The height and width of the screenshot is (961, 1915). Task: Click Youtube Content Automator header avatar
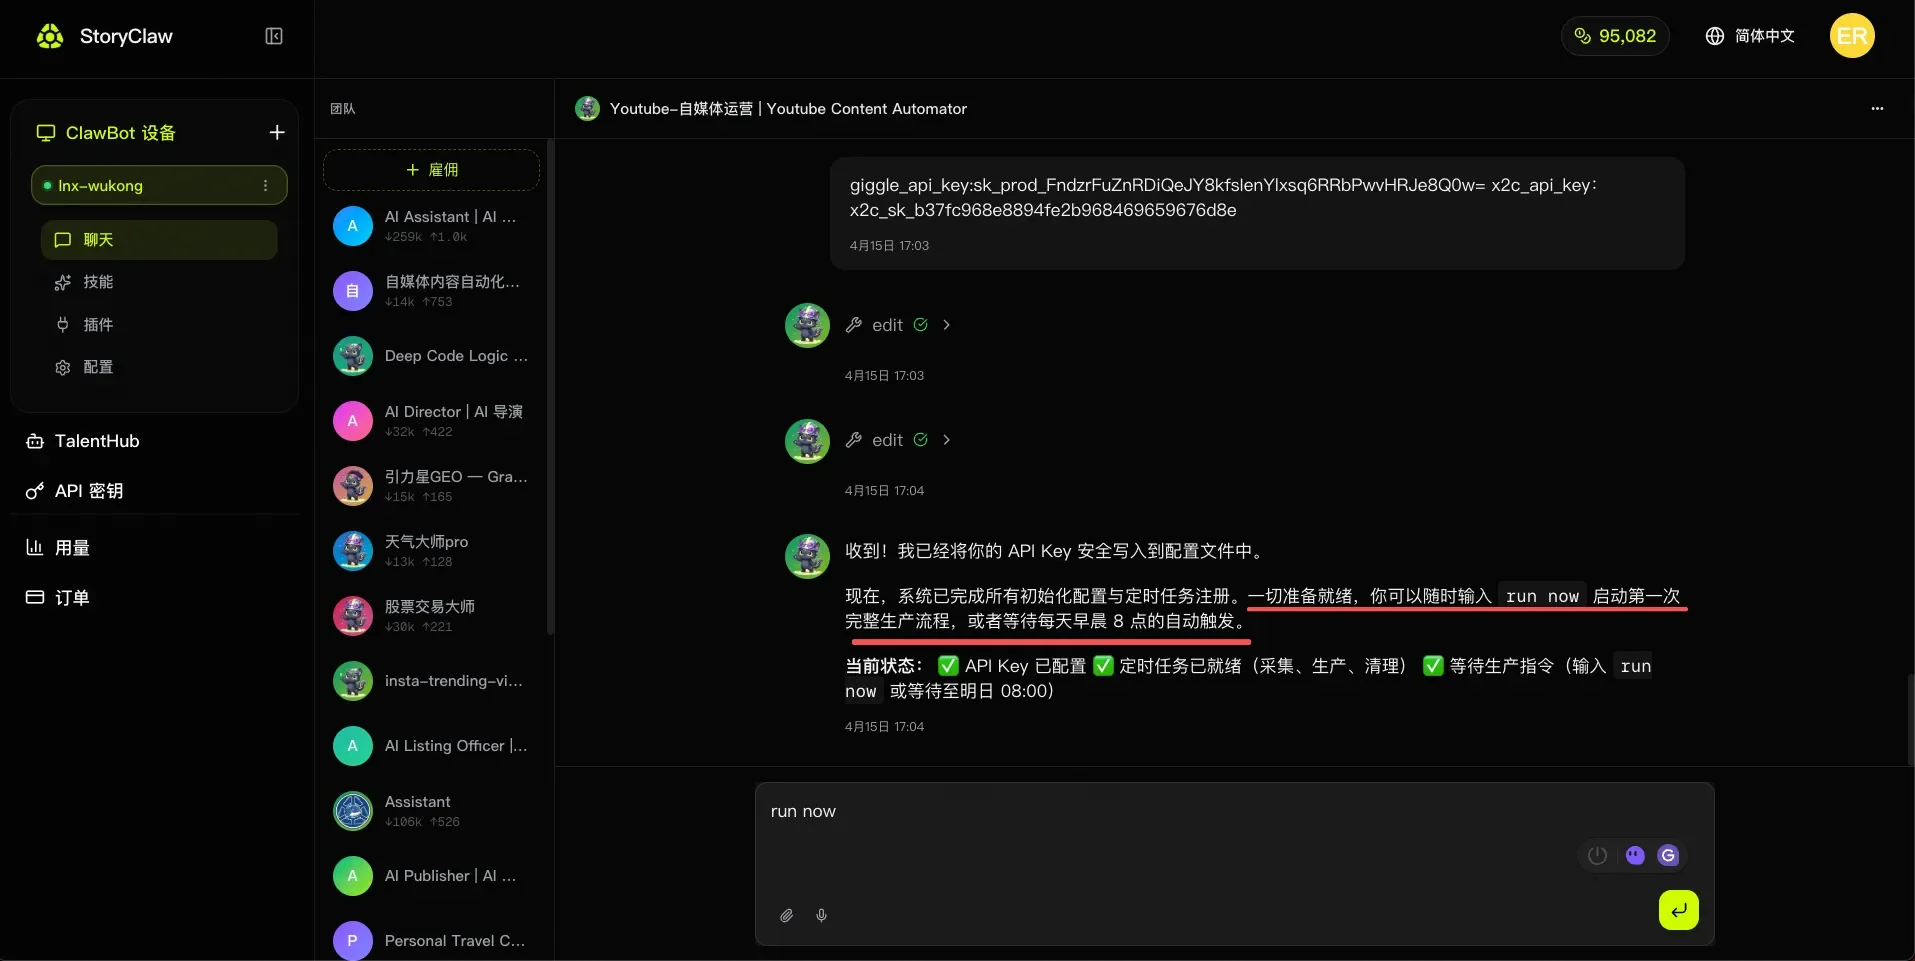point(588,108)
